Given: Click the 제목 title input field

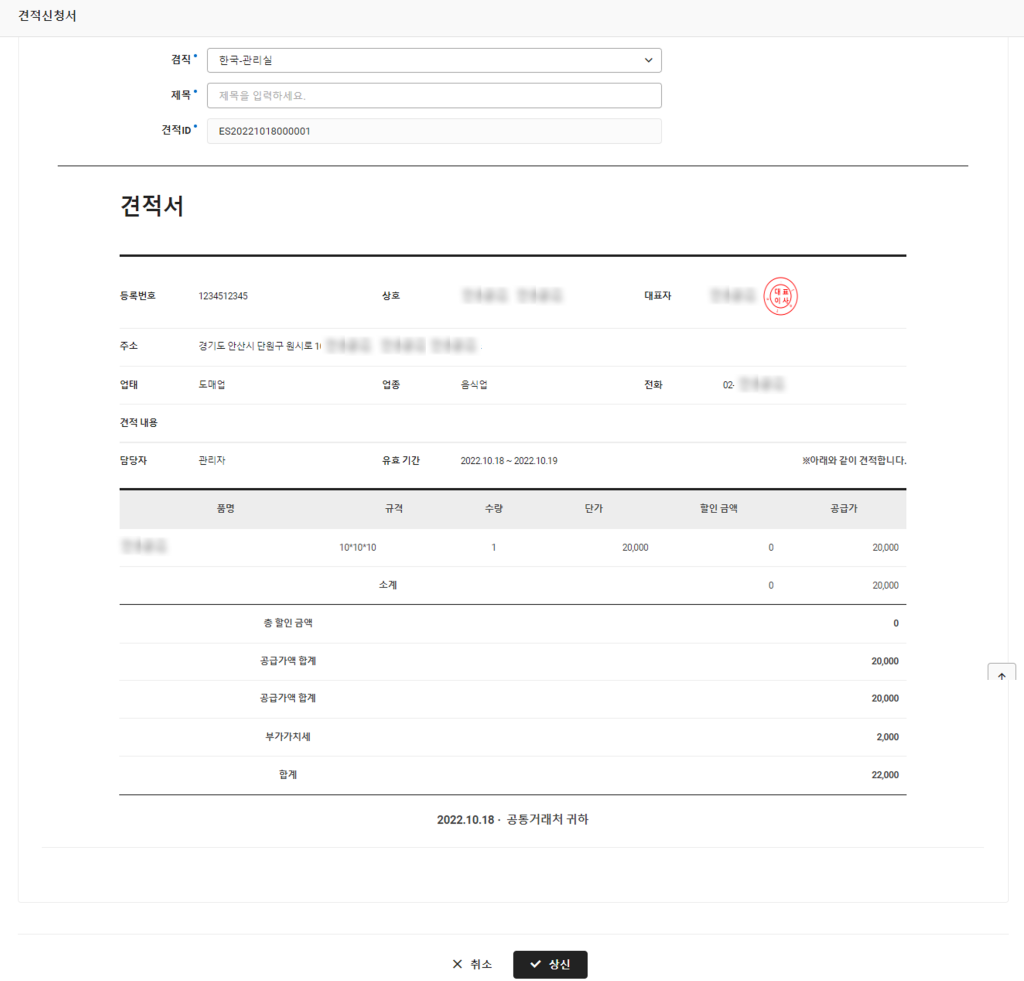Looking at the screenshot, I should 434,96.
